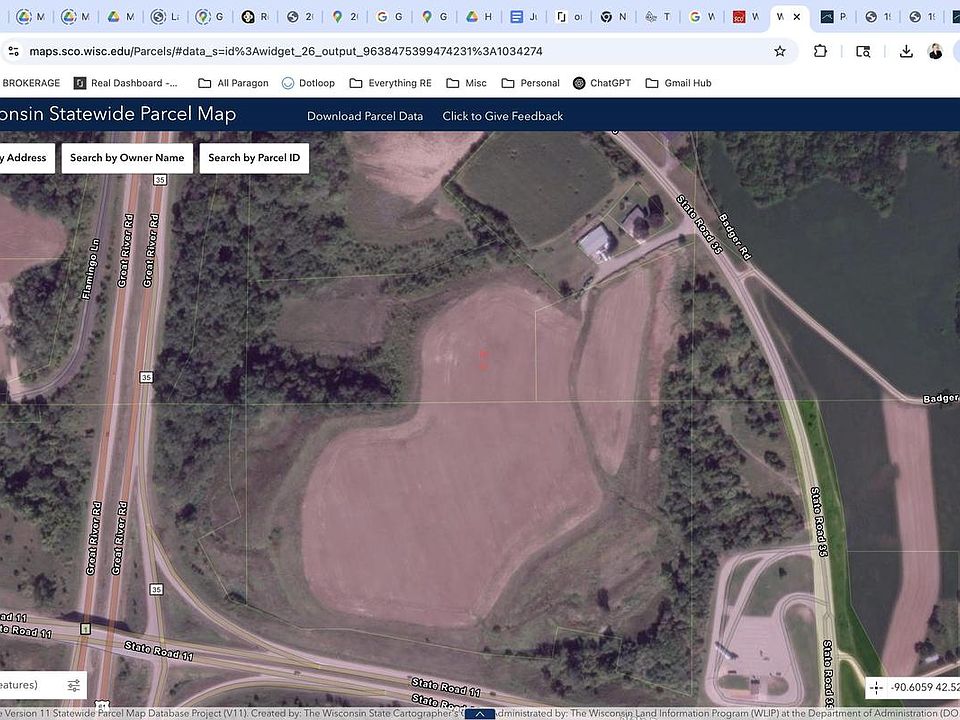Screen dimensions: 960x720
Task: Expand the bottom attribute table arrow
Action: click(480, 714)
